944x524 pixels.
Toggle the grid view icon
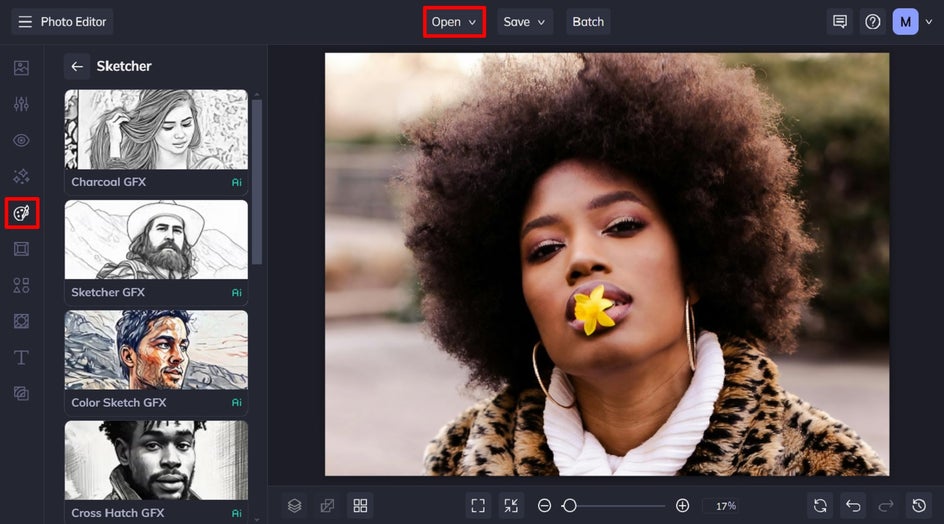360,505
